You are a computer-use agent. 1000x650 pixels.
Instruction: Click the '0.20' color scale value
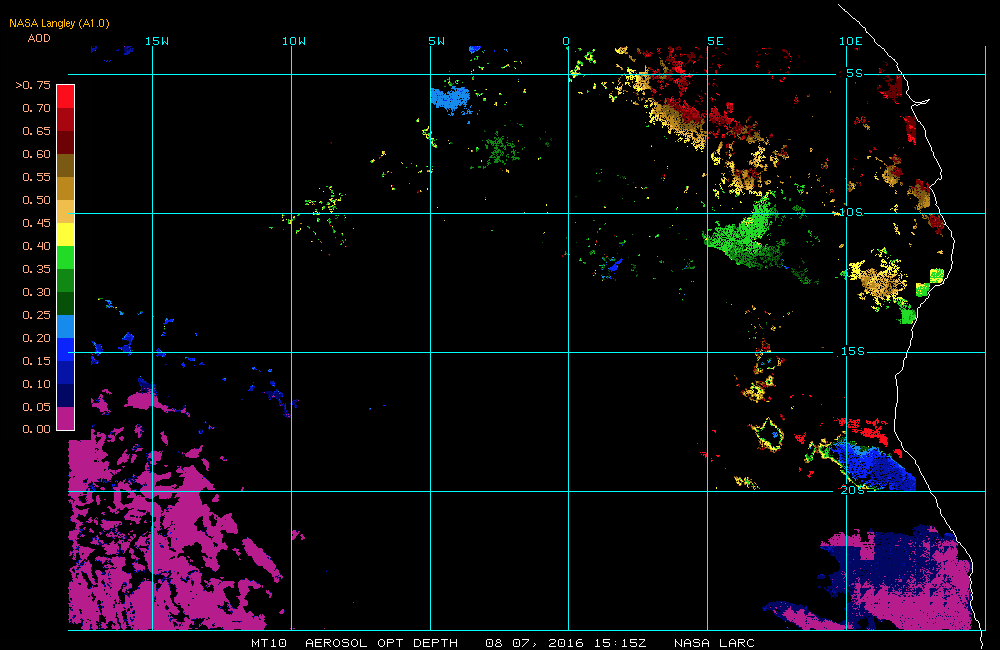click(x=36, y=337)
